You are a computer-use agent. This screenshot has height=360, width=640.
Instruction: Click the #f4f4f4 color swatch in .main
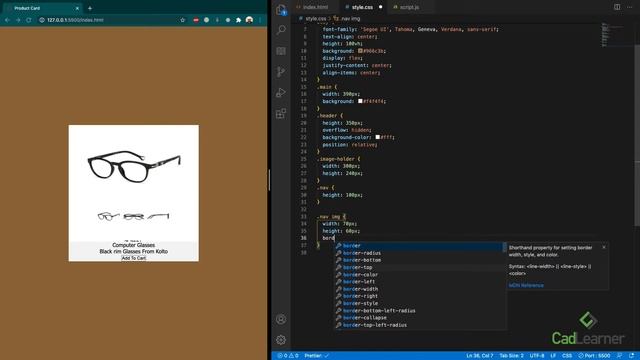click(360, 101)
